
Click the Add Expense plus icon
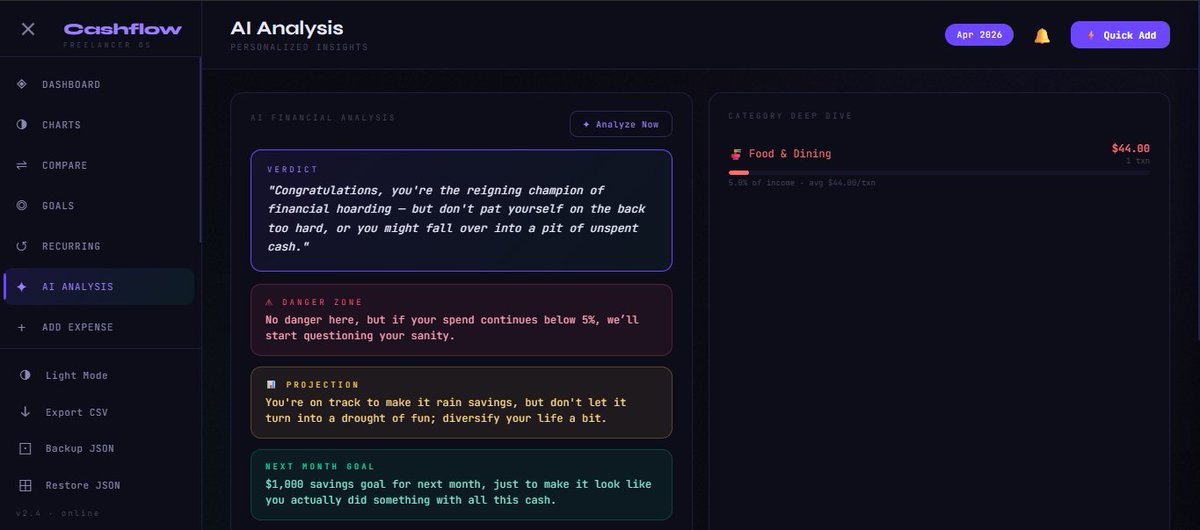(x=22, y=327)
